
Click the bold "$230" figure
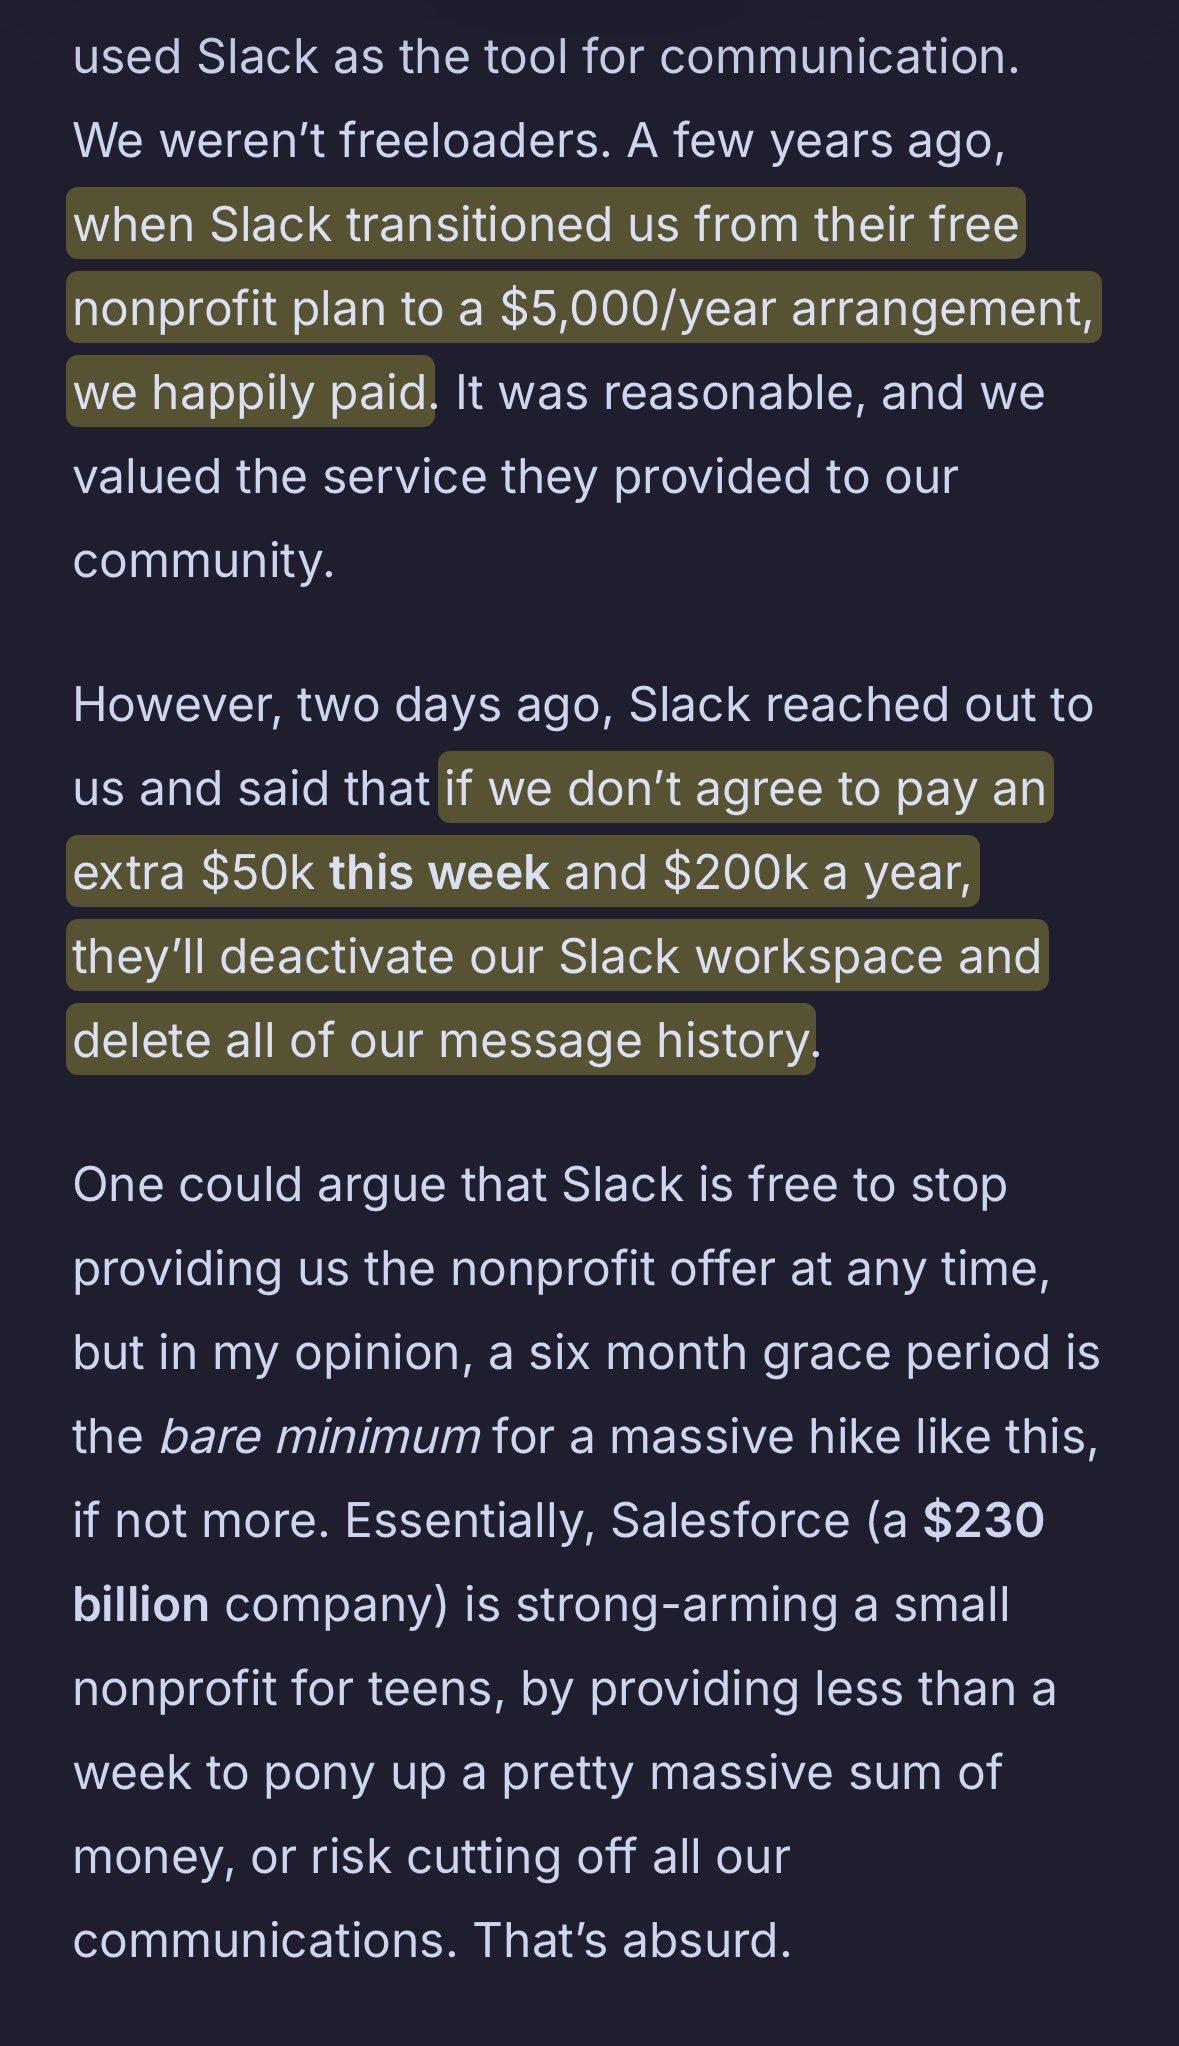click(x=983, y=1520)
